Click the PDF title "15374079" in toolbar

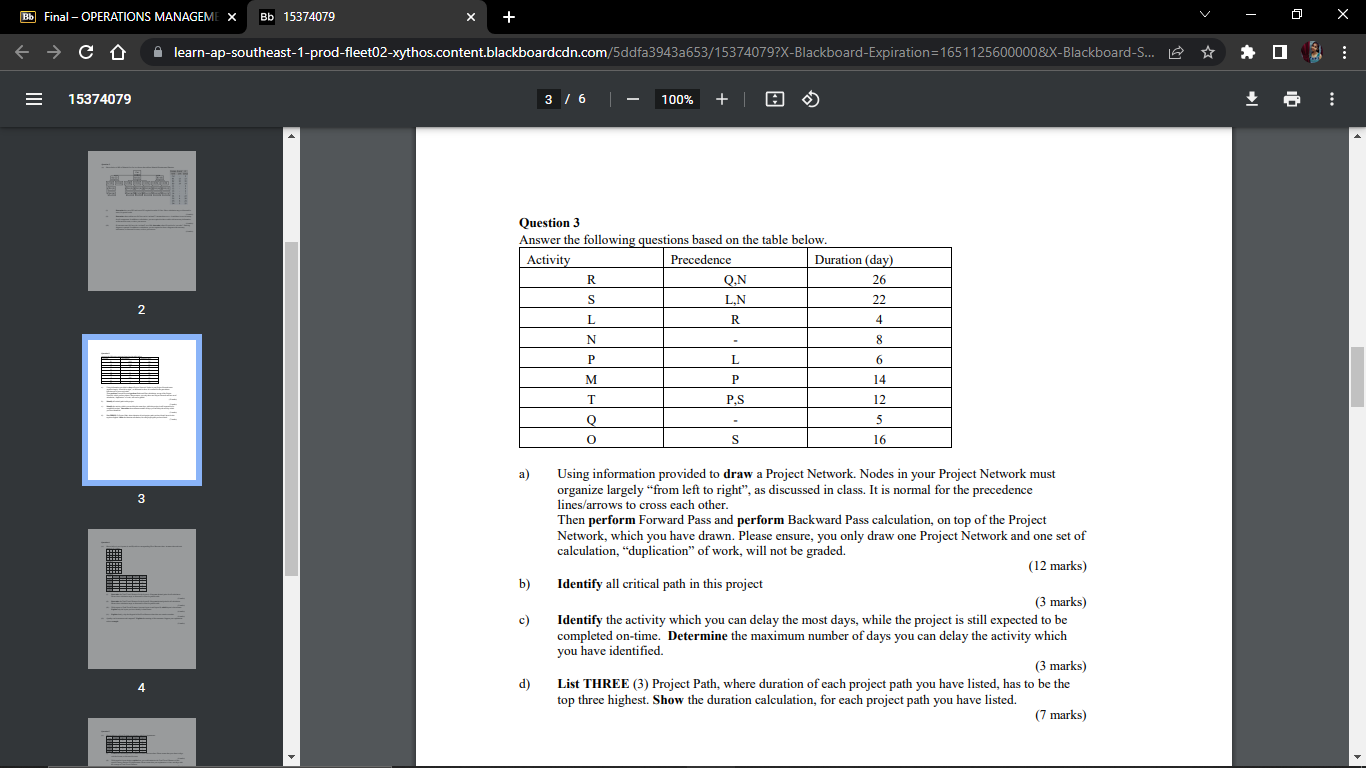tap(100, 99)
